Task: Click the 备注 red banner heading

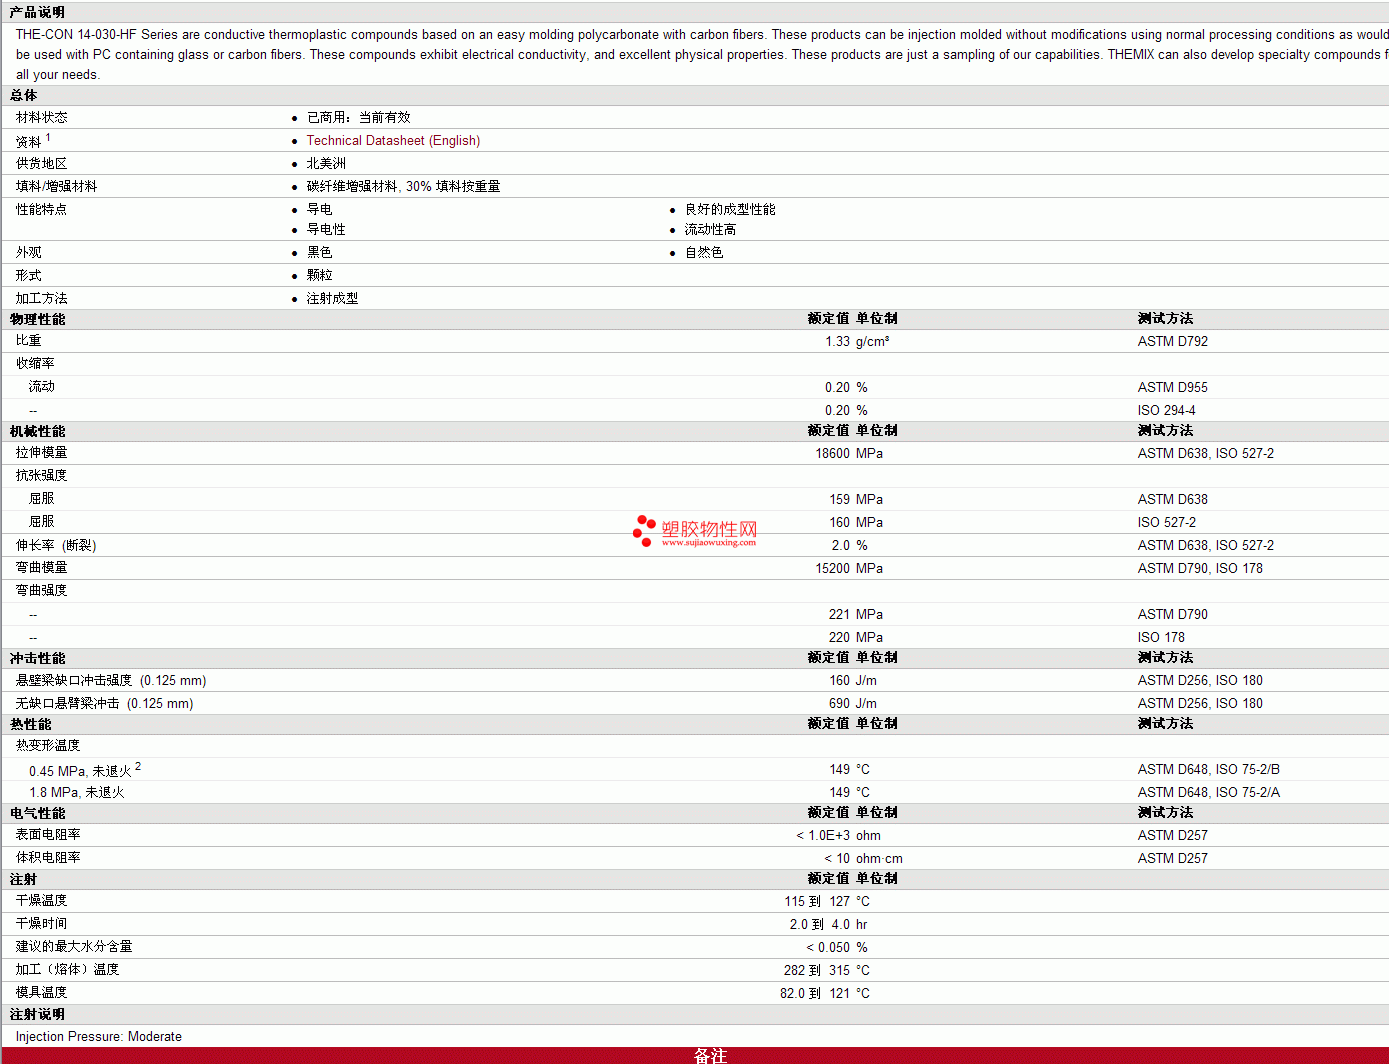Action: [710, 1056]
